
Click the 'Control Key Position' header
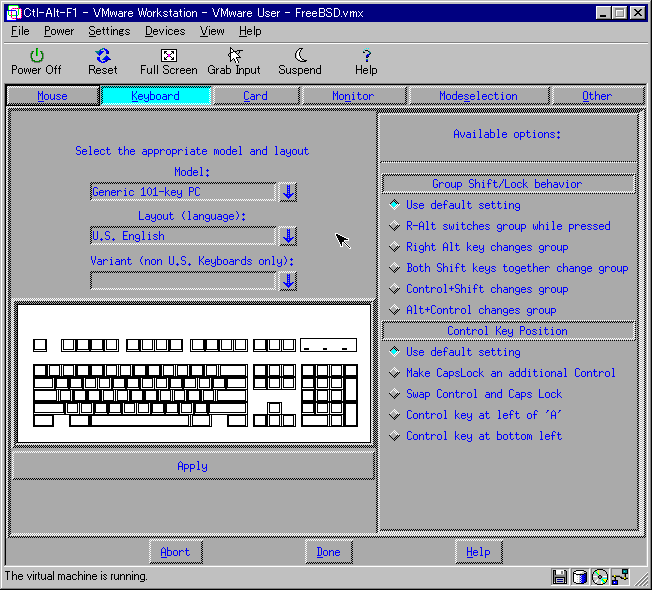click(x=508, y=331)
